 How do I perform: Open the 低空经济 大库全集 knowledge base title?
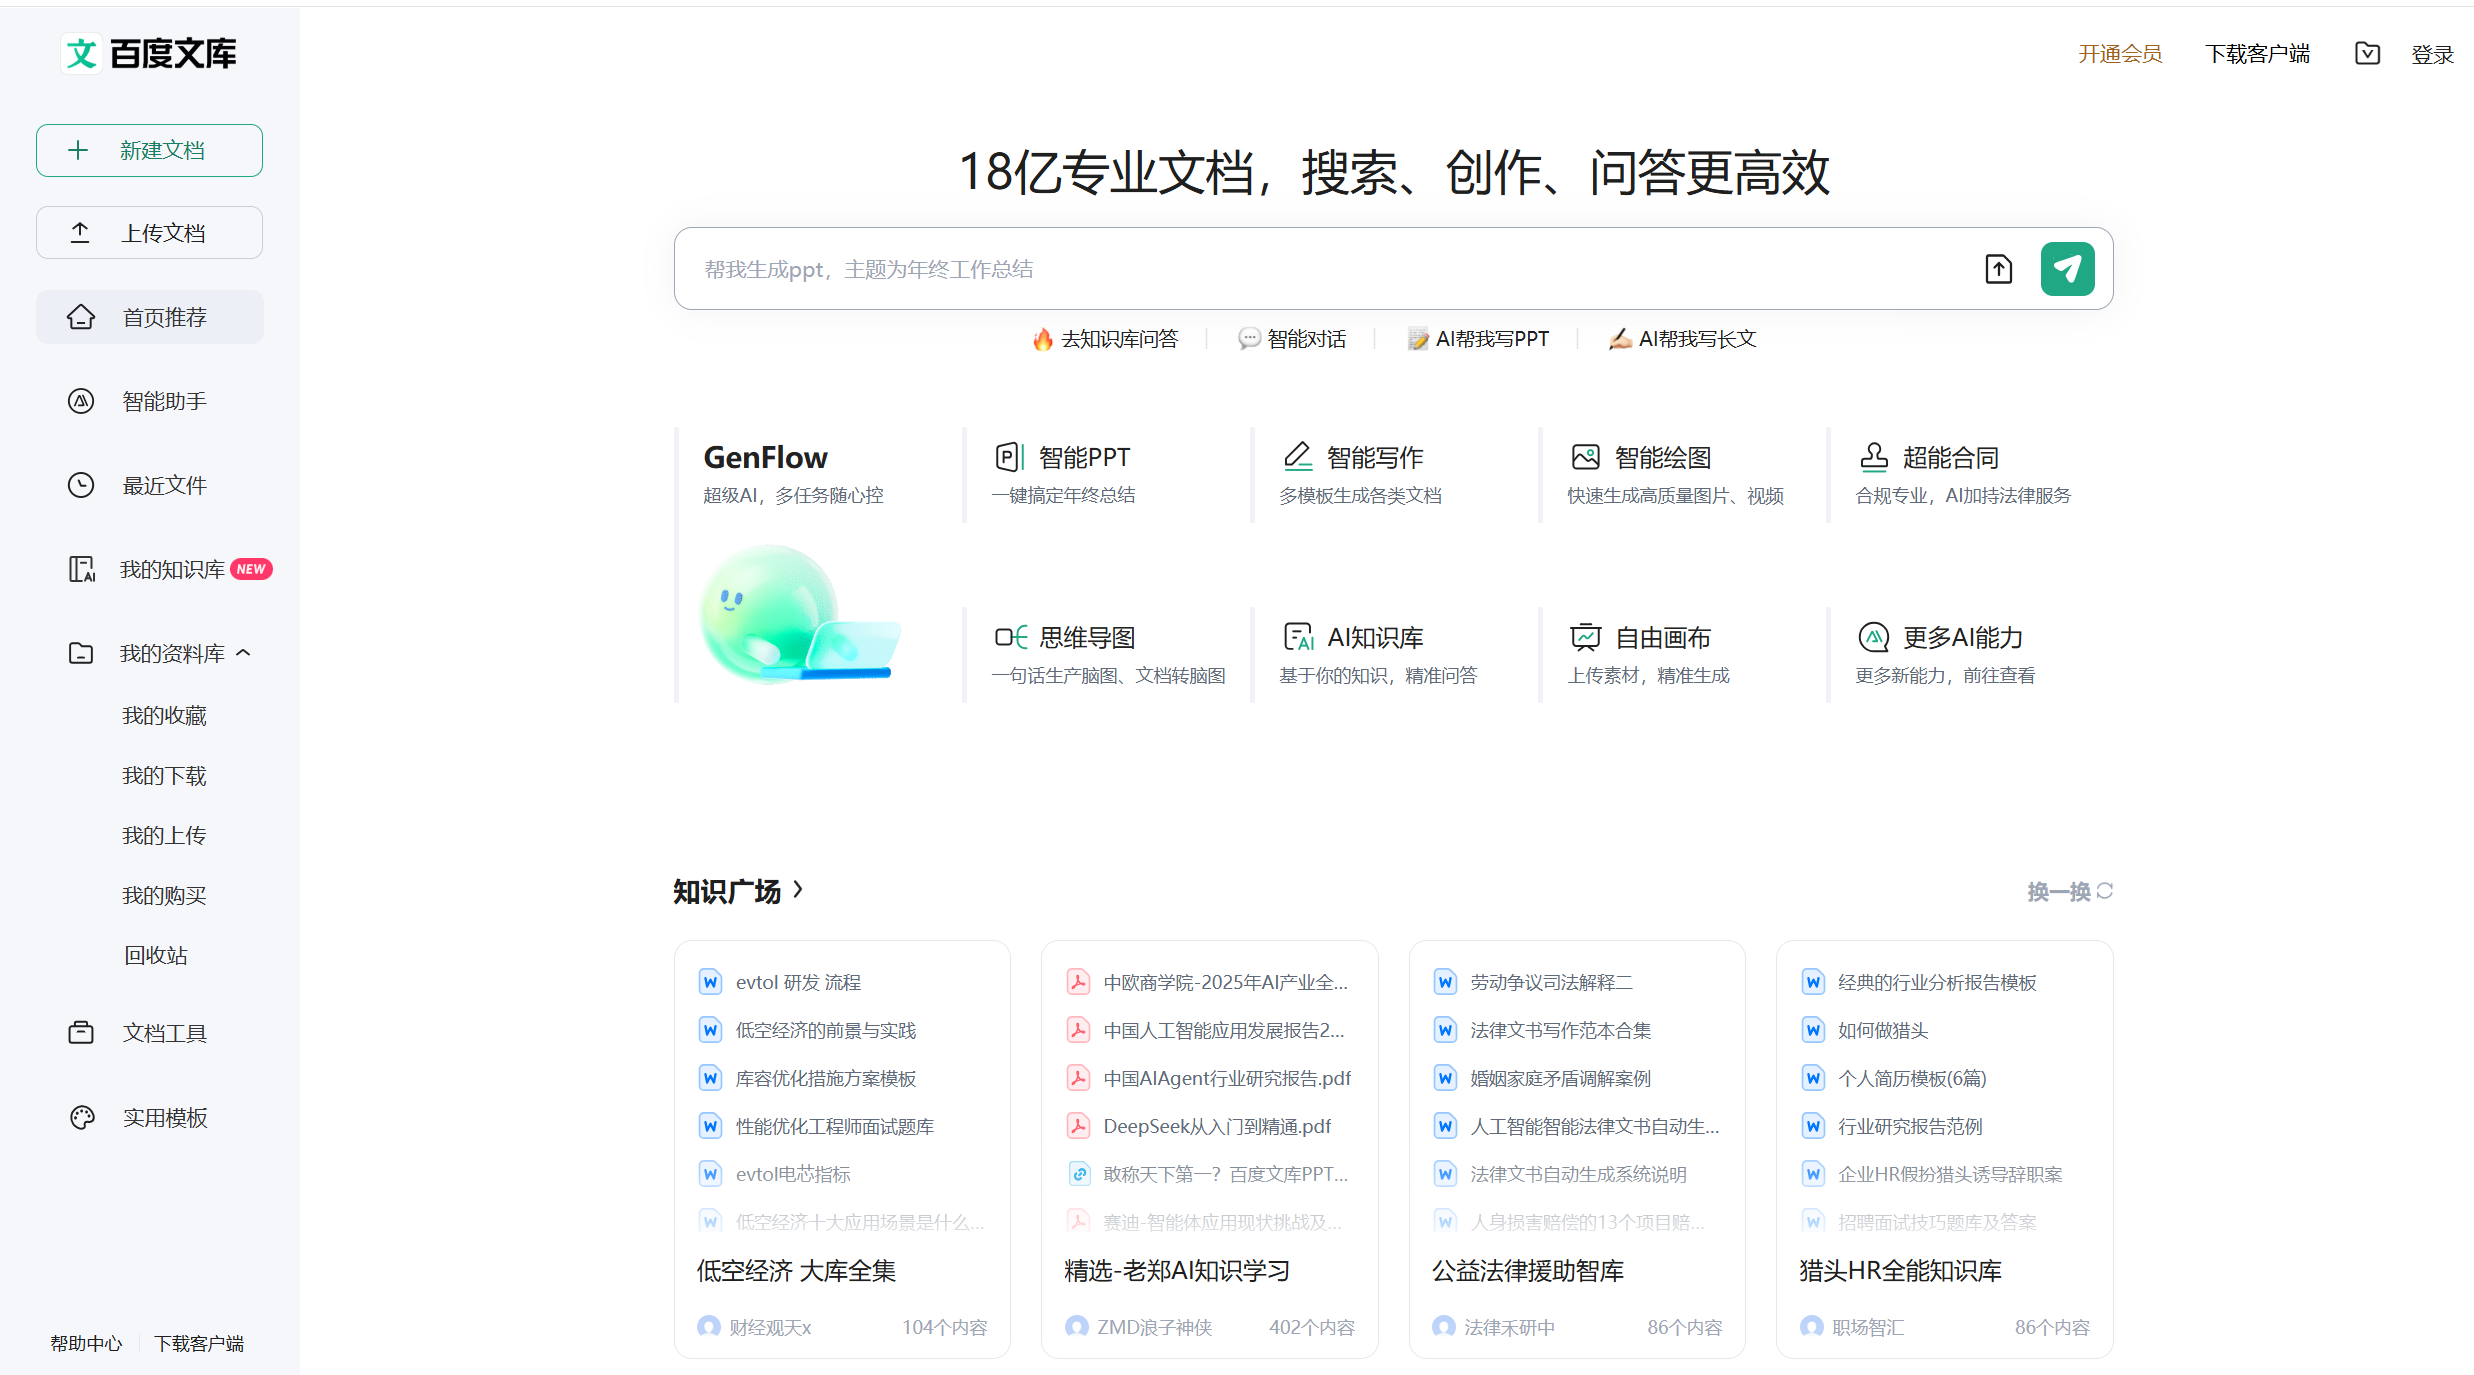click(796, 1270)
